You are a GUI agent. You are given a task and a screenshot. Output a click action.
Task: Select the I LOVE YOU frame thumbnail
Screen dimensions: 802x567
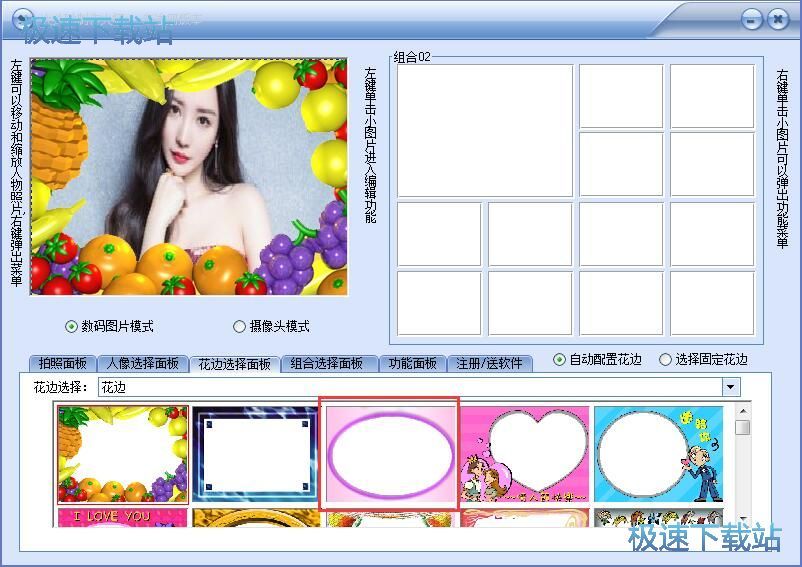[x=123, y=517]
